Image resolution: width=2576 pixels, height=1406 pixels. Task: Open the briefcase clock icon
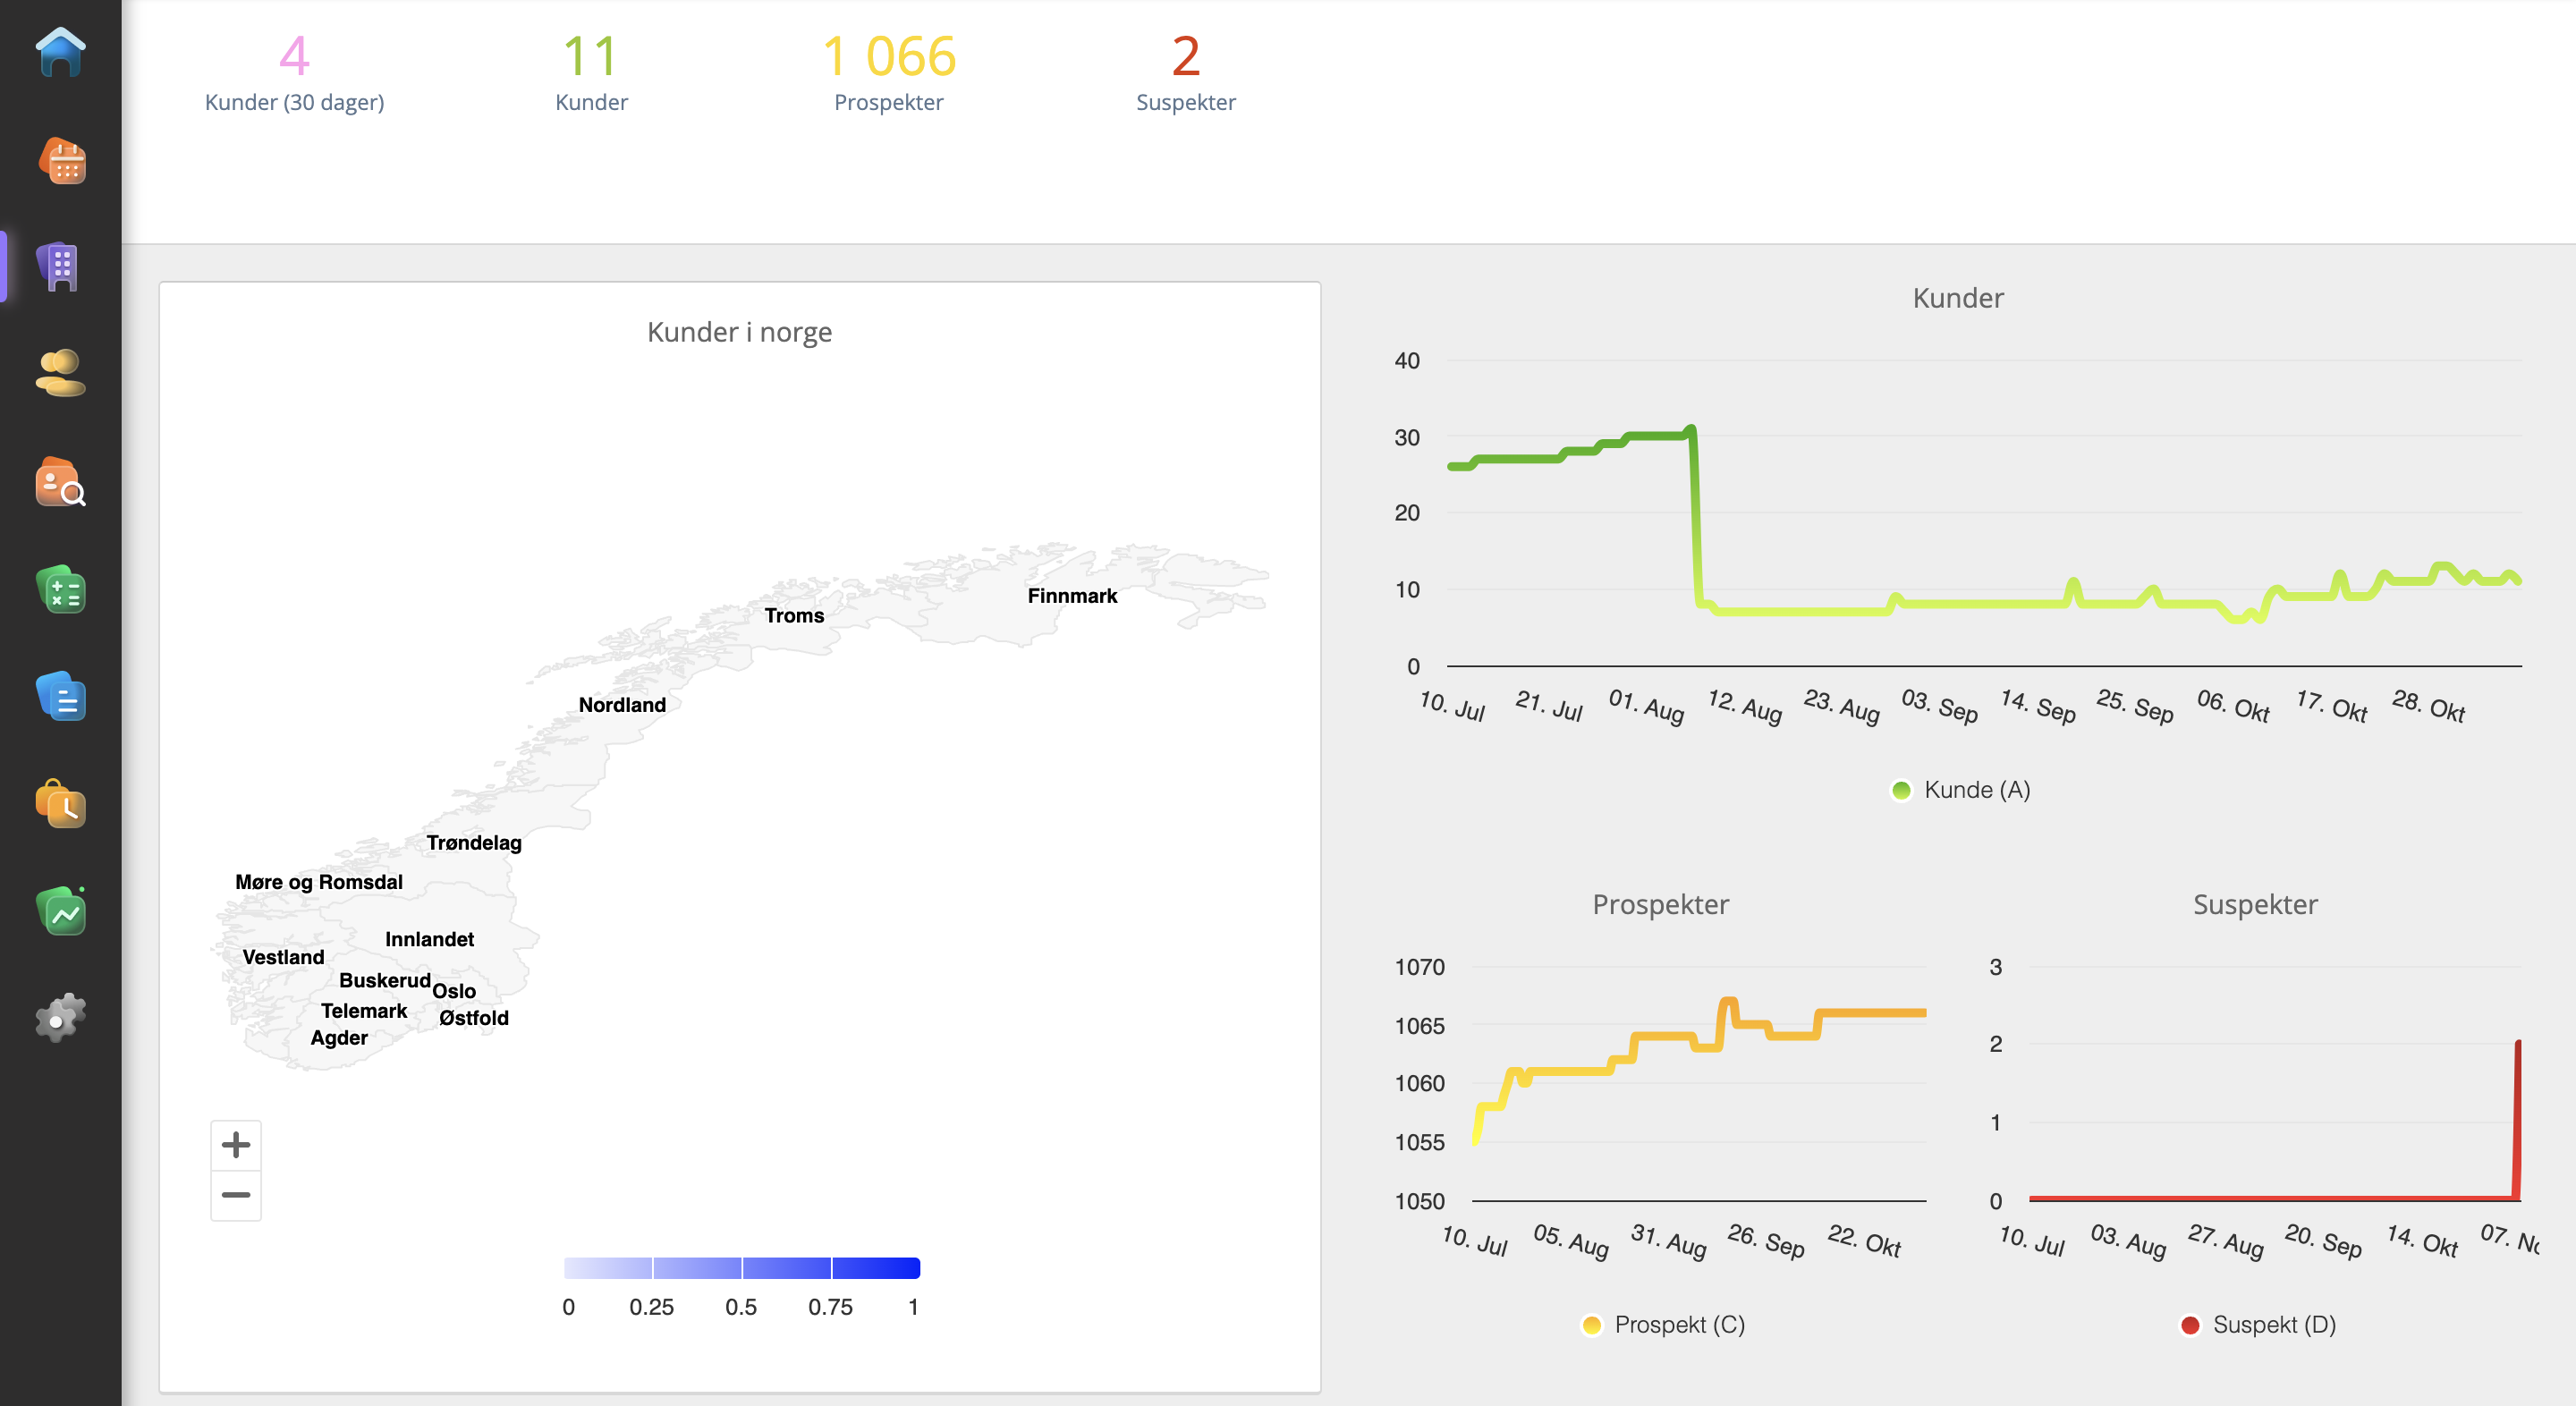[x=61, y=804]
